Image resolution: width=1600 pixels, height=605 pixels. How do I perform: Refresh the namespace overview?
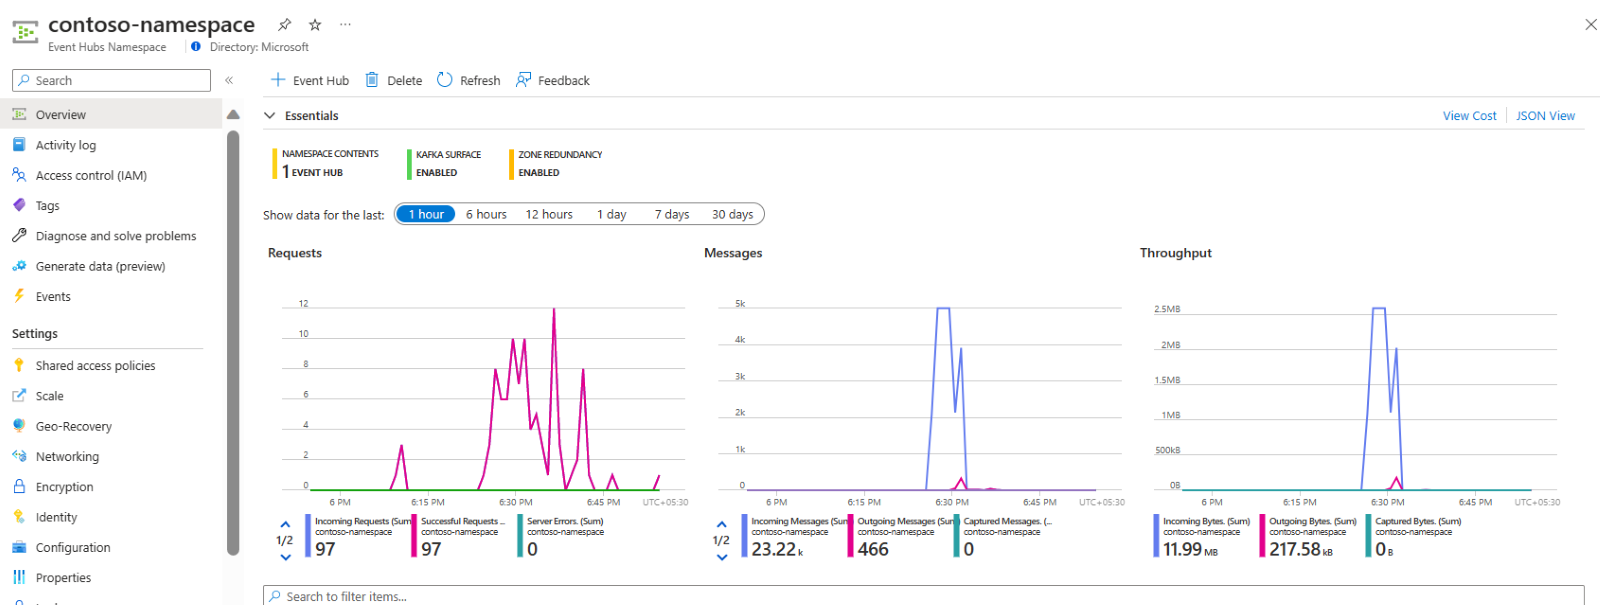468,80
